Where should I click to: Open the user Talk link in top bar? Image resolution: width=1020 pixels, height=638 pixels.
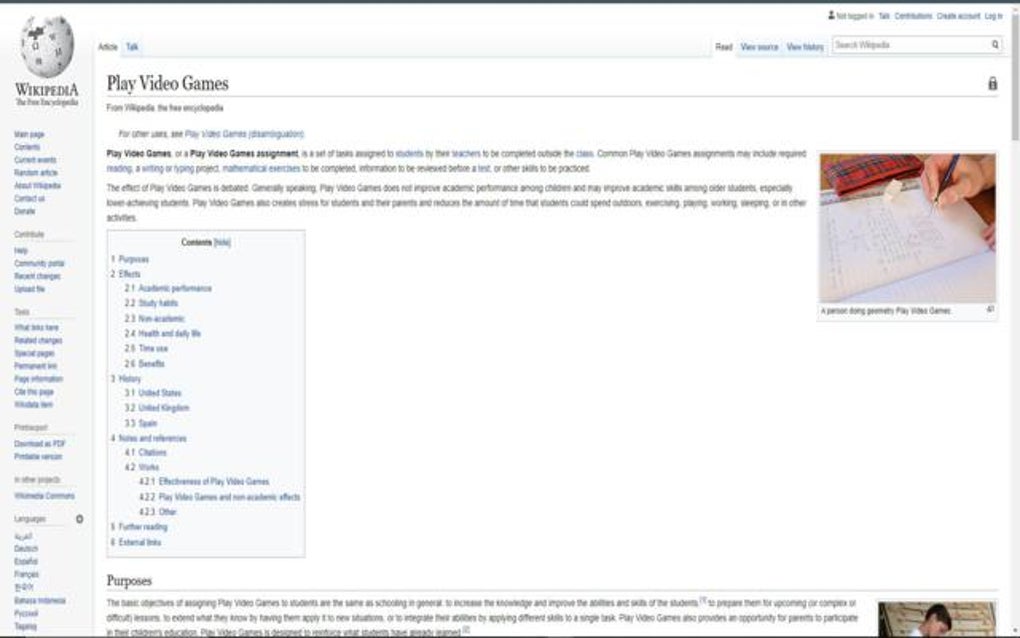tap(884, 16)
